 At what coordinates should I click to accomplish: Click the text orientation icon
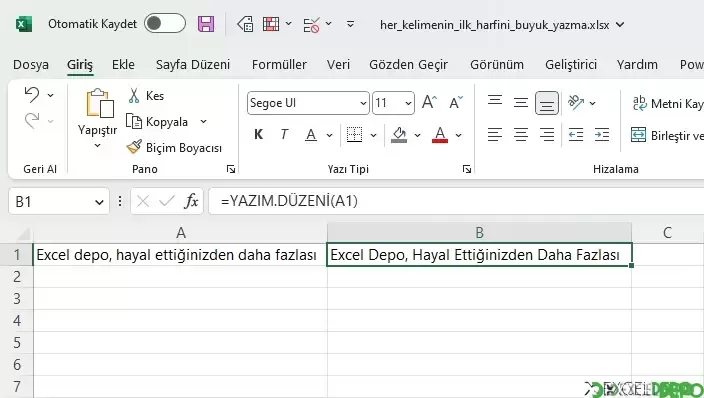click(x=576, y=102)
